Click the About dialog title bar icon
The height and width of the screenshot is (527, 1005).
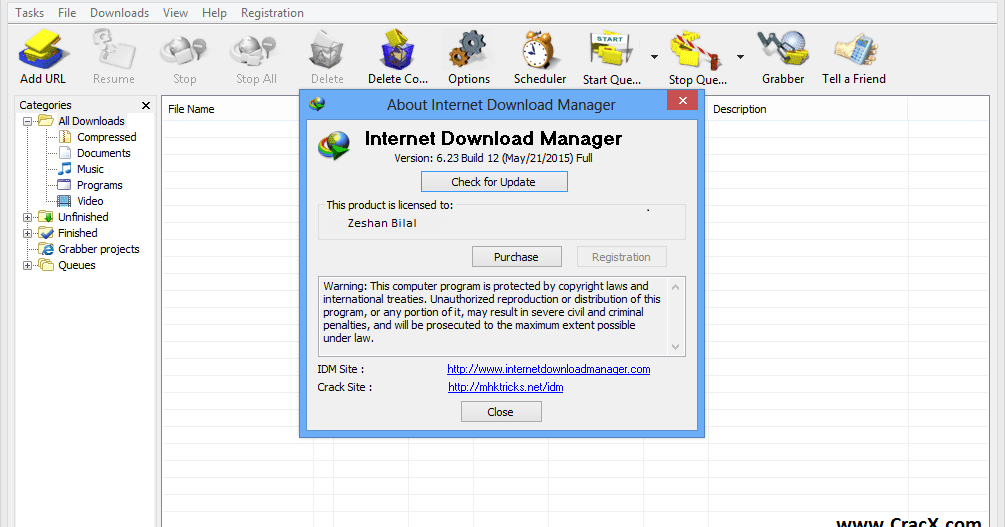pyautogui.click(x=317, y=104)
